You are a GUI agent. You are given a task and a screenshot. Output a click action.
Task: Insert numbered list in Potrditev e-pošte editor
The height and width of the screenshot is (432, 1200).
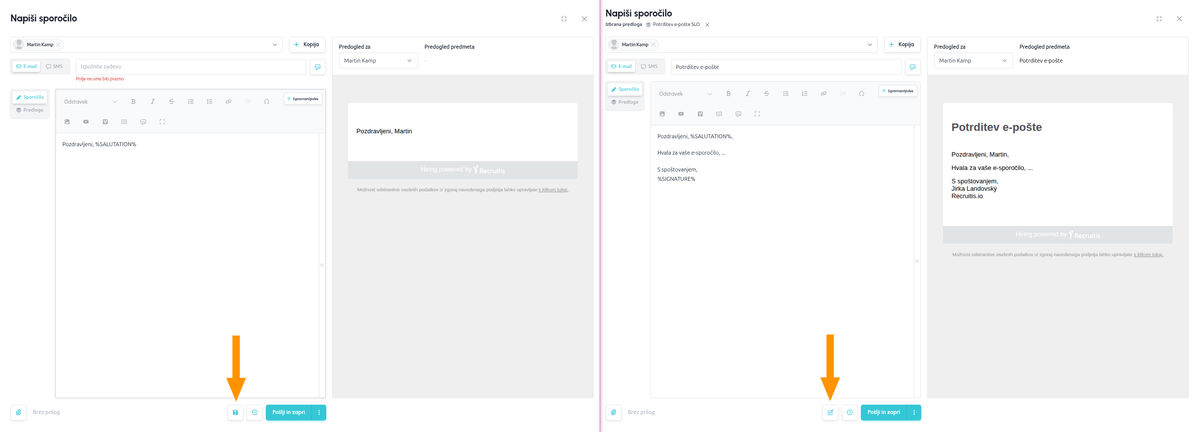click(804, 93)
